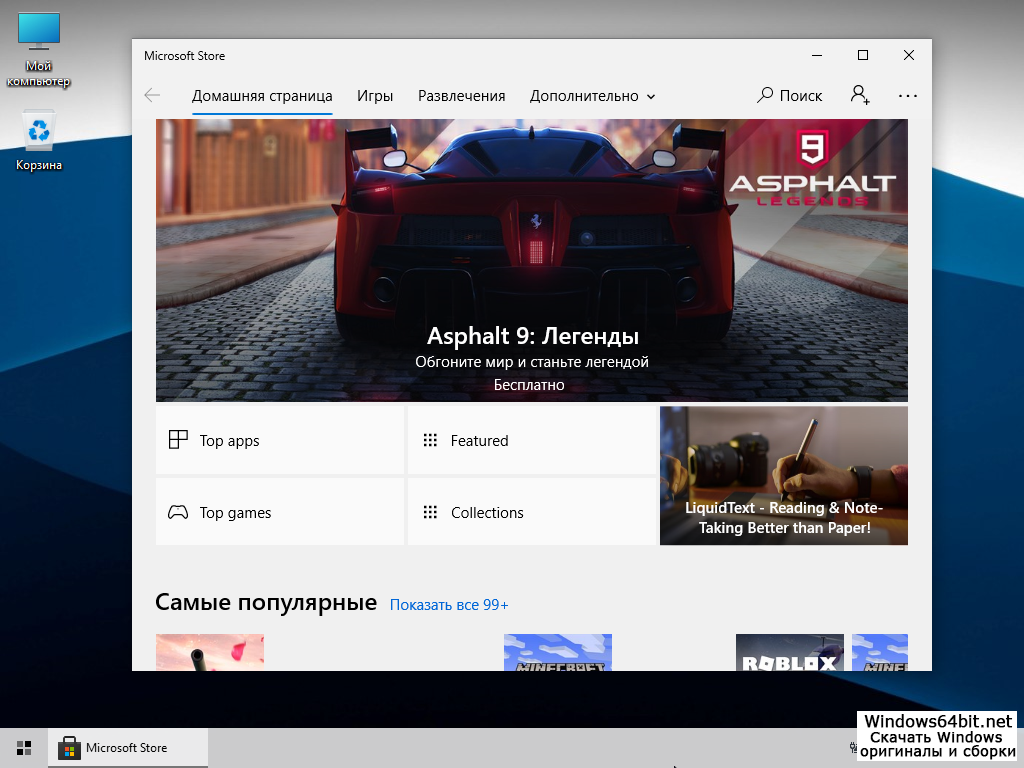The image size is (1024, 768).
Task: Switch to the Развлечения tab
Action: [461, 96]
